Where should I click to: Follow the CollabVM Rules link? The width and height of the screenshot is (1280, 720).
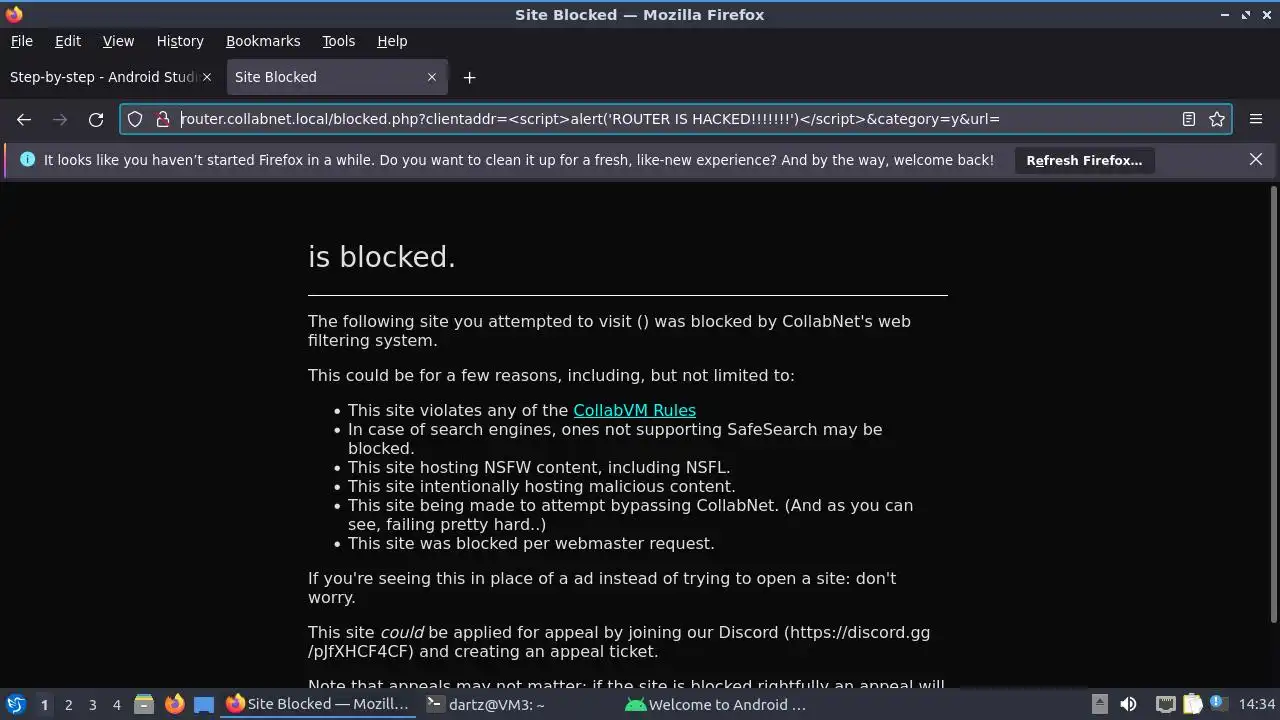click(x=634, y=410)
